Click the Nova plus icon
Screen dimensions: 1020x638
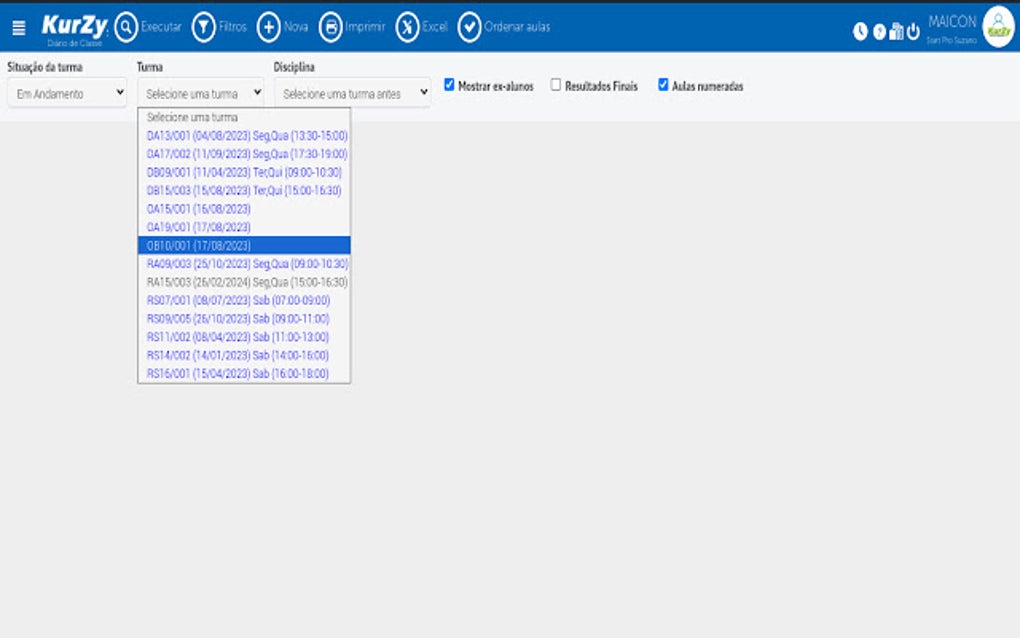coord(269,27)
